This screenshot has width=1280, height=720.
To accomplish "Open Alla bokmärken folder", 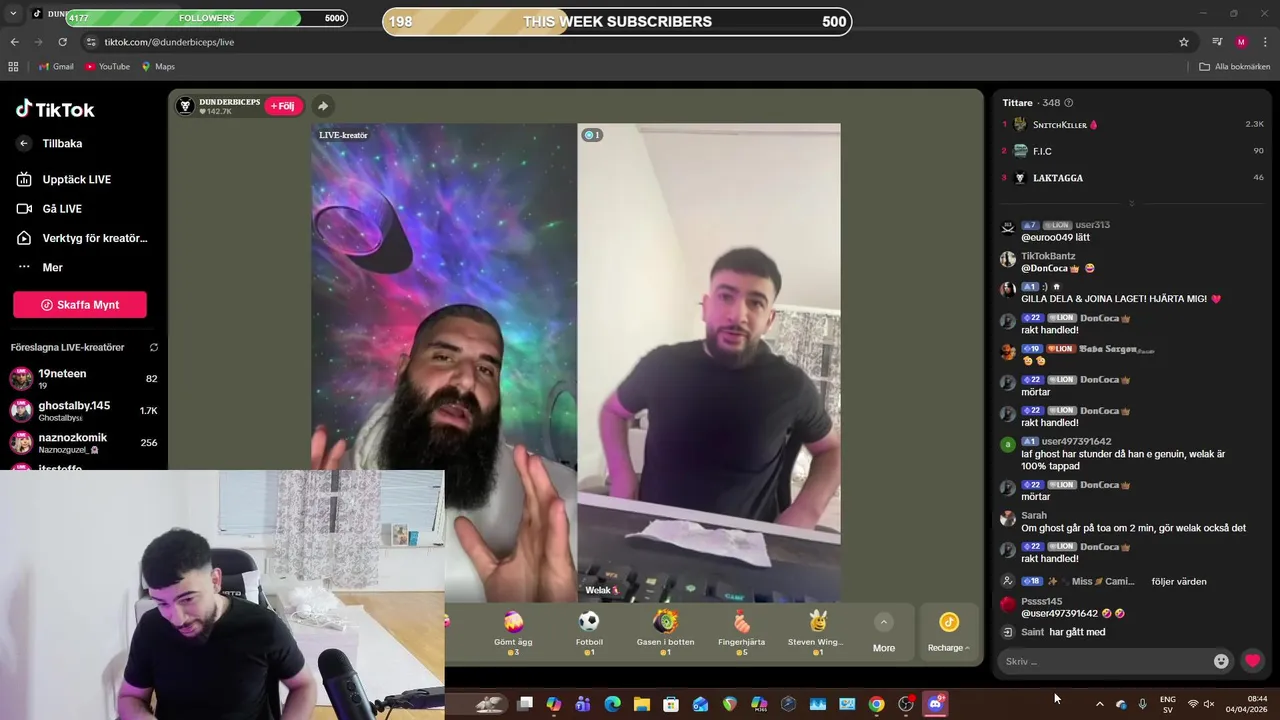I will tap(1235, 67).
